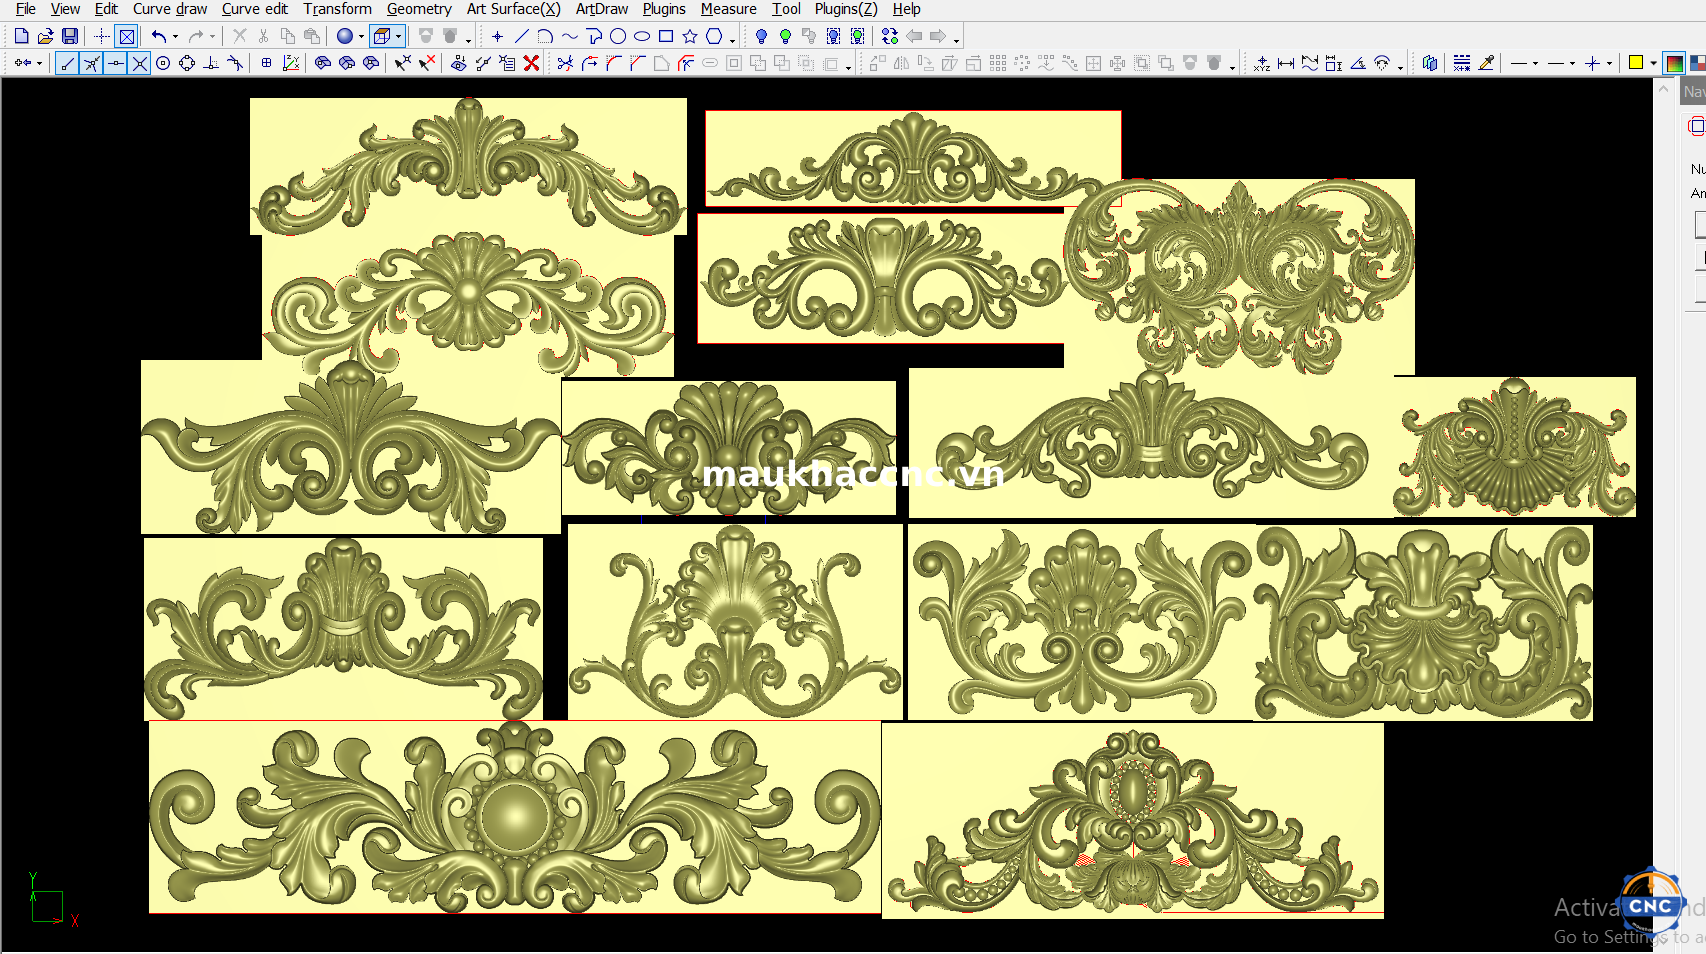
Task: Expand the cube view direction dropdown
Action: [398, 37]
